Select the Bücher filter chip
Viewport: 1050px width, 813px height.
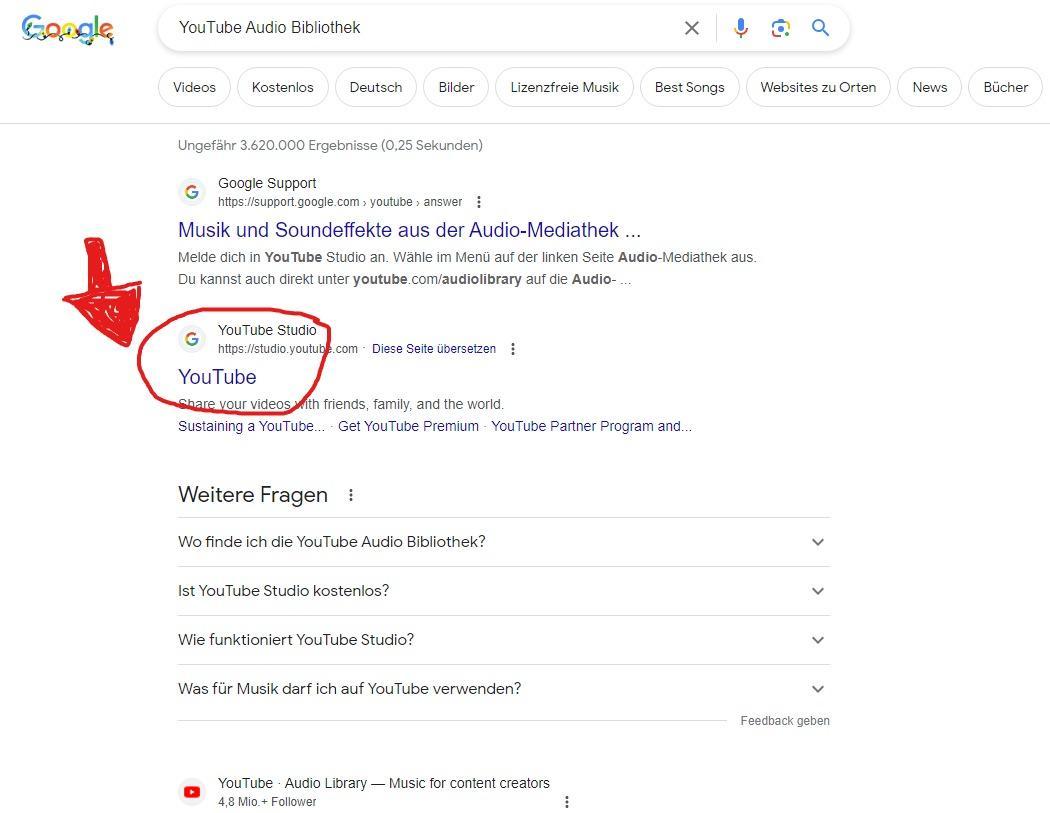(x=1006, y=87)
